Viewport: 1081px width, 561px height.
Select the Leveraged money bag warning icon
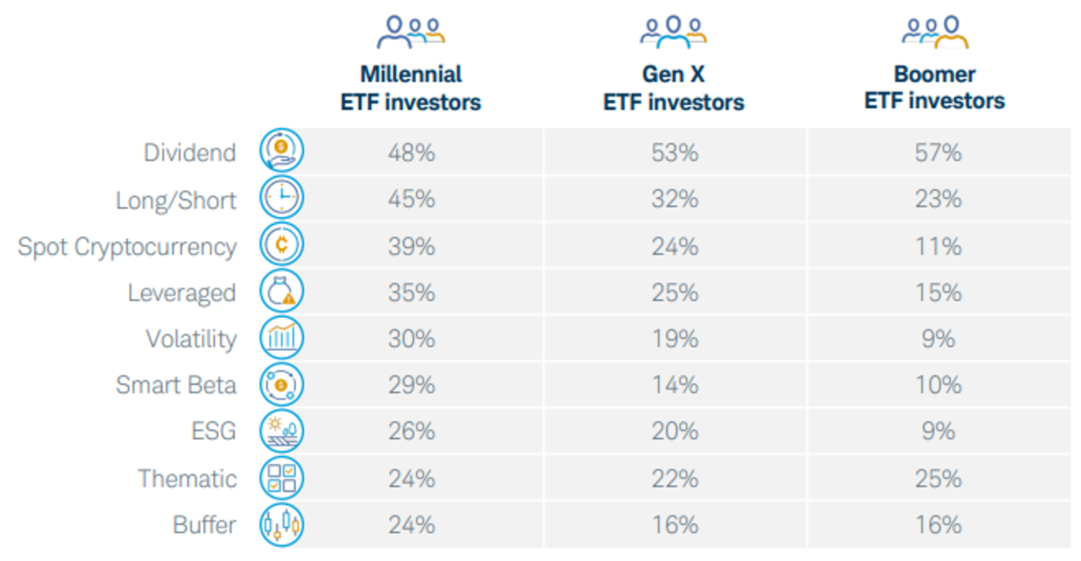(x=281, y=291)
